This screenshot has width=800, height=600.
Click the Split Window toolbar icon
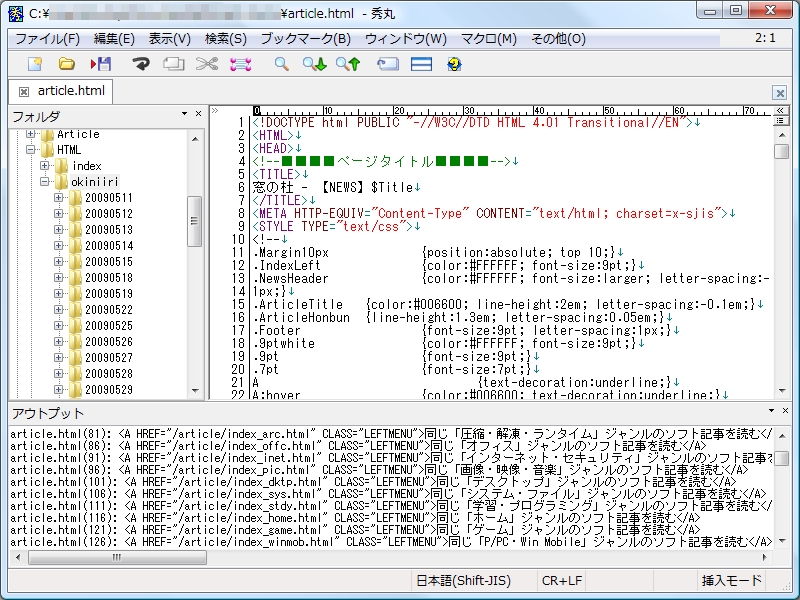pos(421,64)
